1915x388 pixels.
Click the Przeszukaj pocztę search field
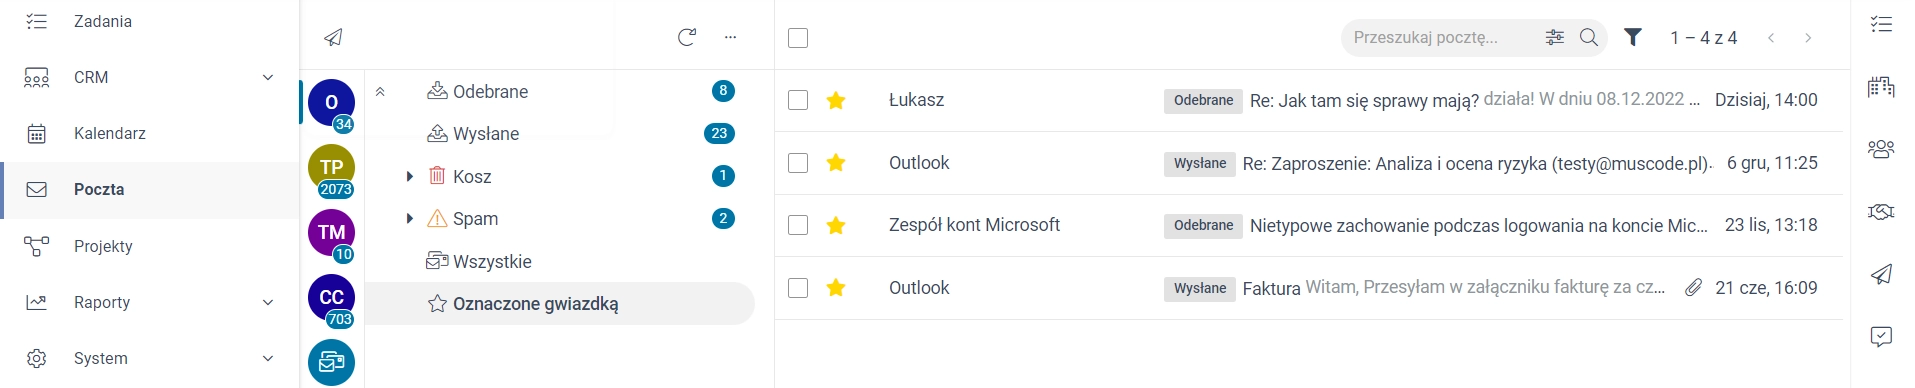tap(1440, 37)
